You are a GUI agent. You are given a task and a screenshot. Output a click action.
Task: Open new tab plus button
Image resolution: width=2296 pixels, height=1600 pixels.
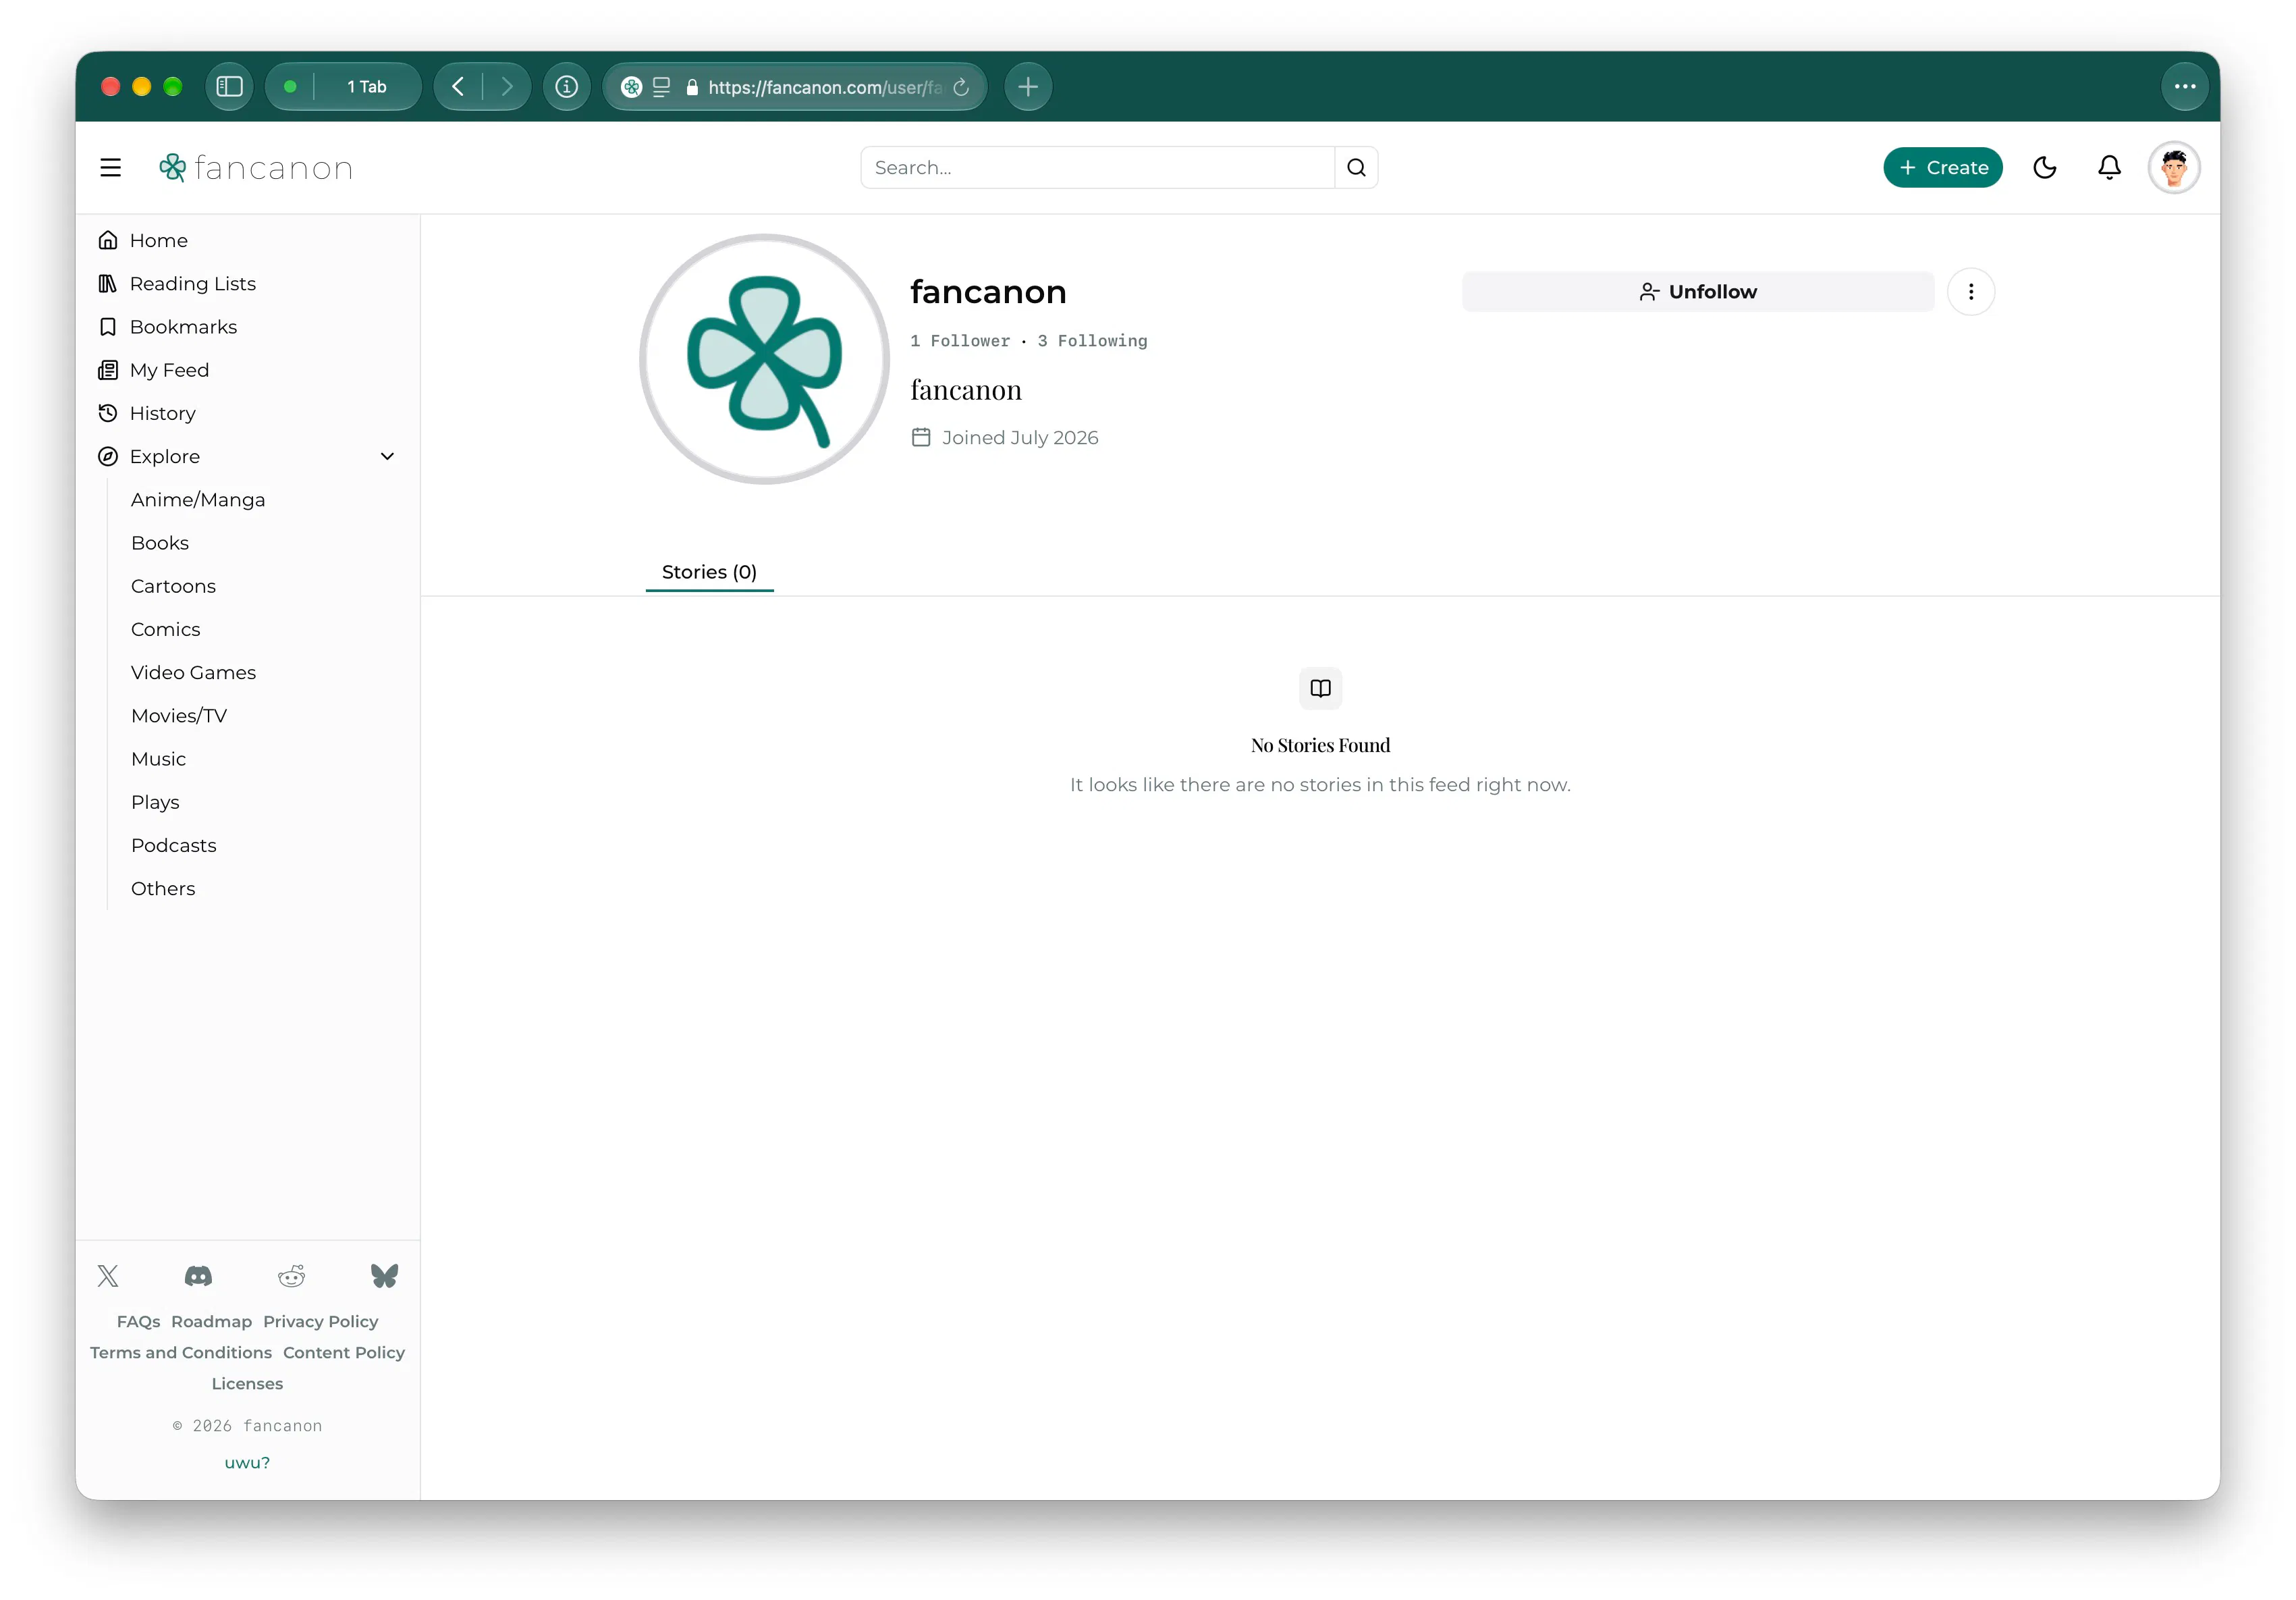pyautogui.click(x=1028, y=87)
